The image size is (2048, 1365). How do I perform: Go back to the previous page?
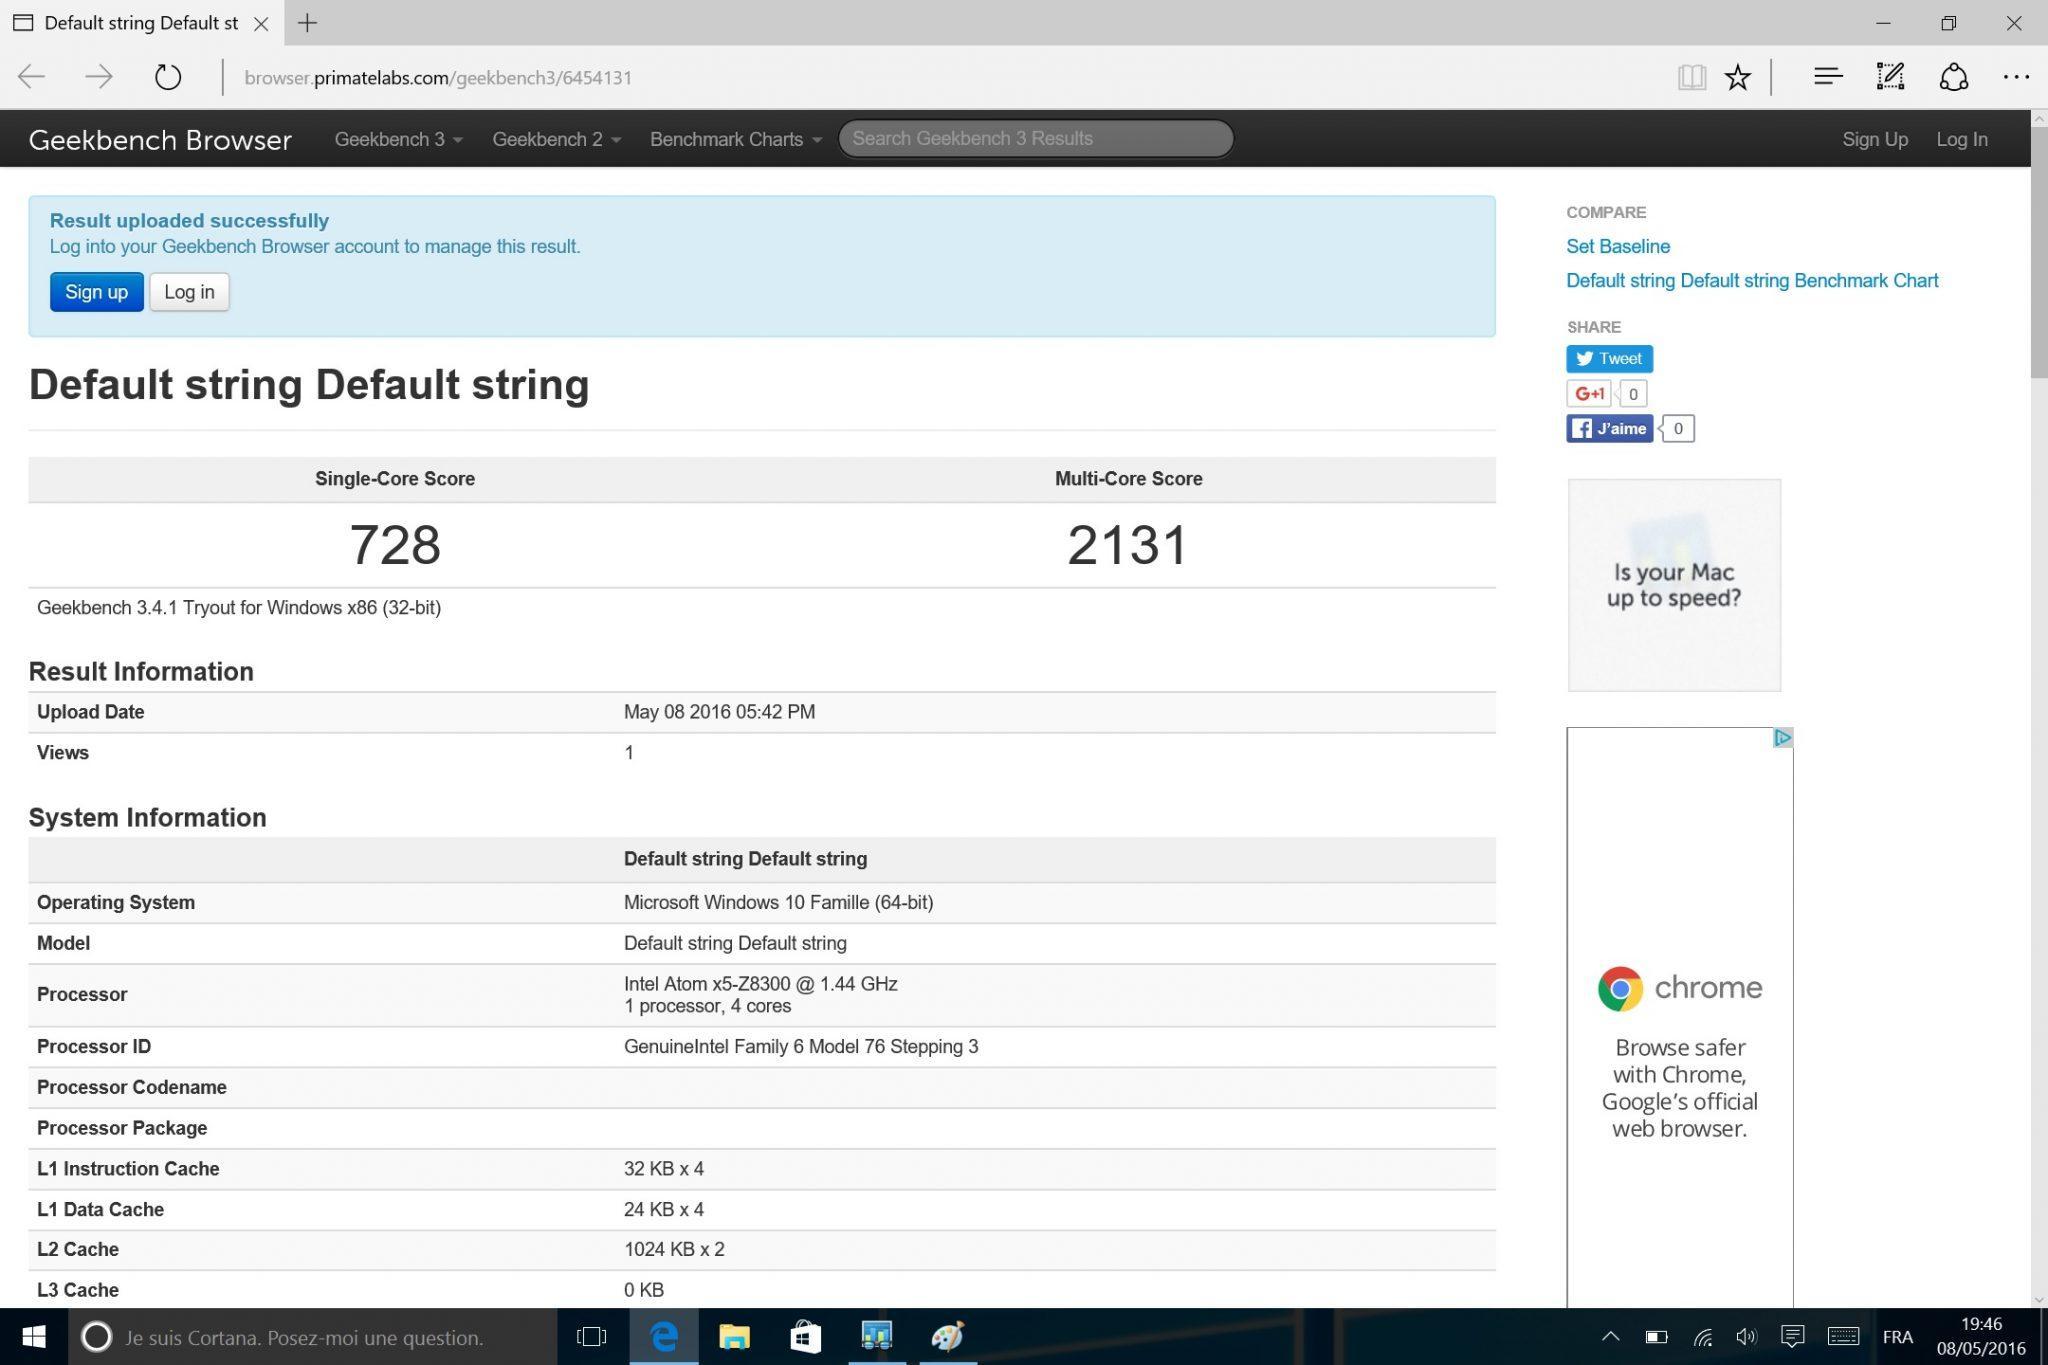click(32, 77)
